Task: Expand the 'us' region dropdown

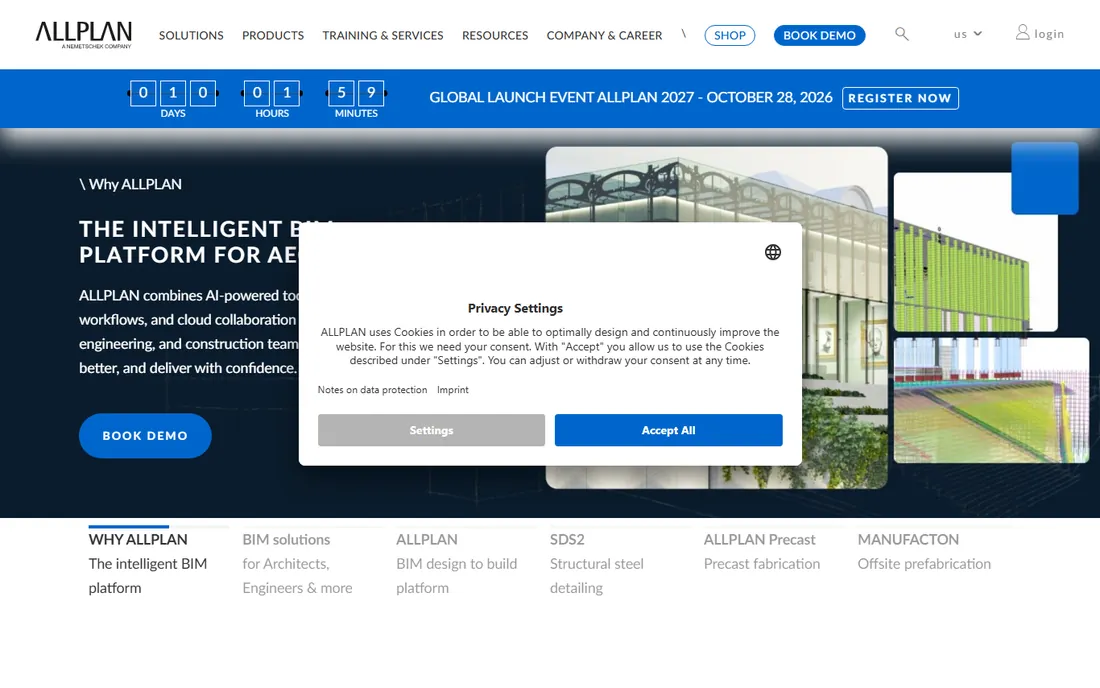Action: 967,34
